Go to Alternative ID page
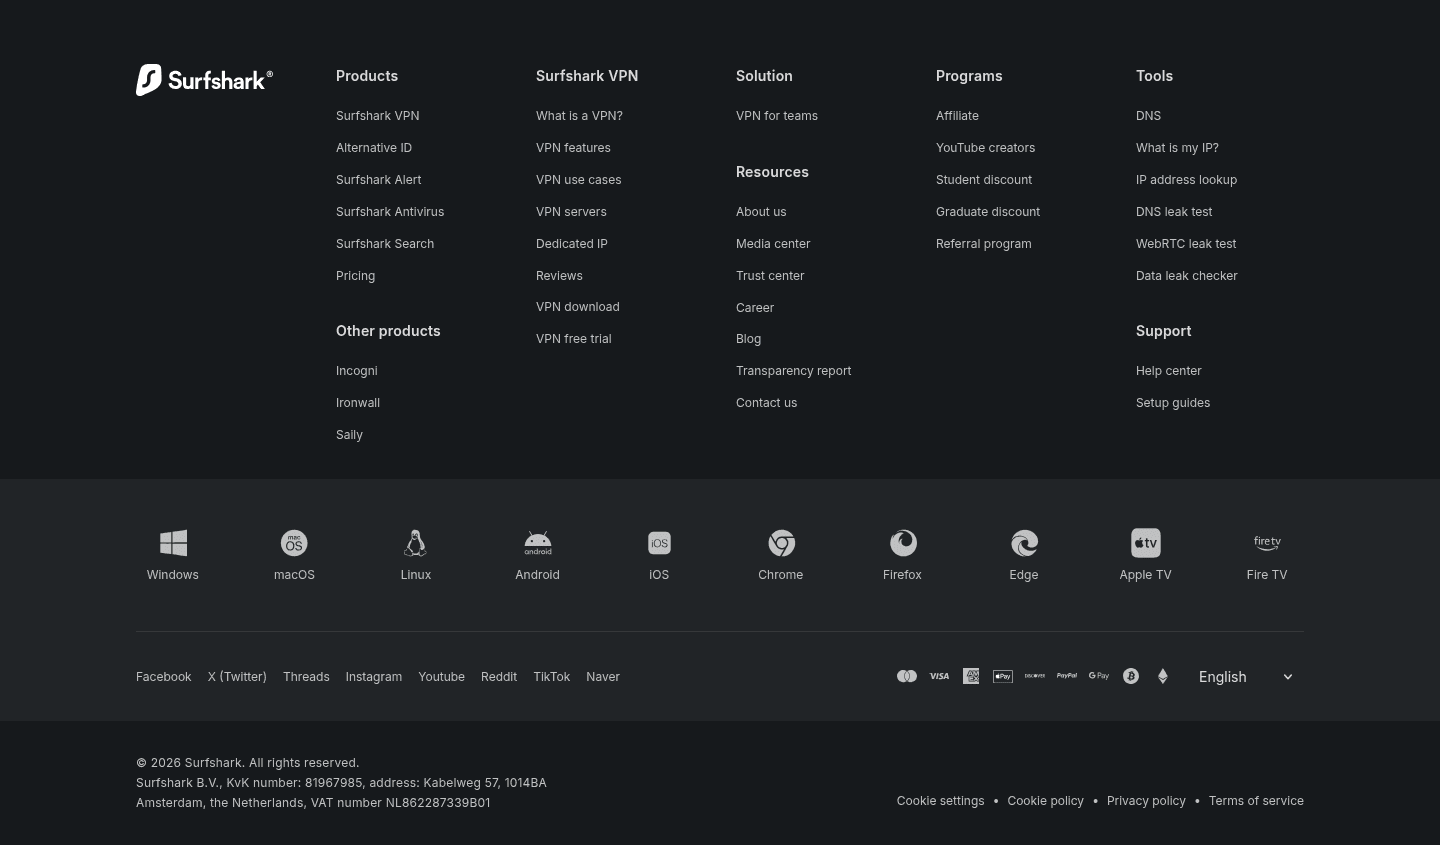Image resolution: width=1440 pixels, height=845 pixels. tap(374, 148)
